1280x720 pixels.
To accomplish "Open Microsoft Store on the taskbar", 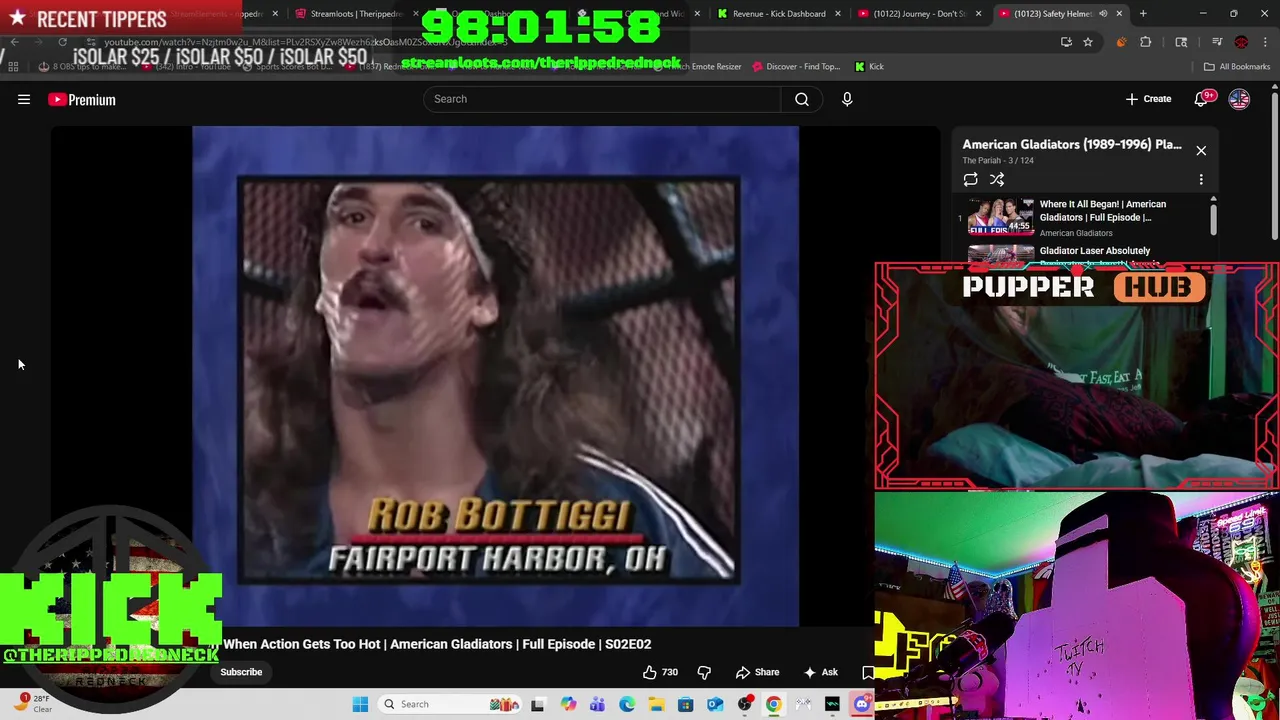I will coord(685,704).
